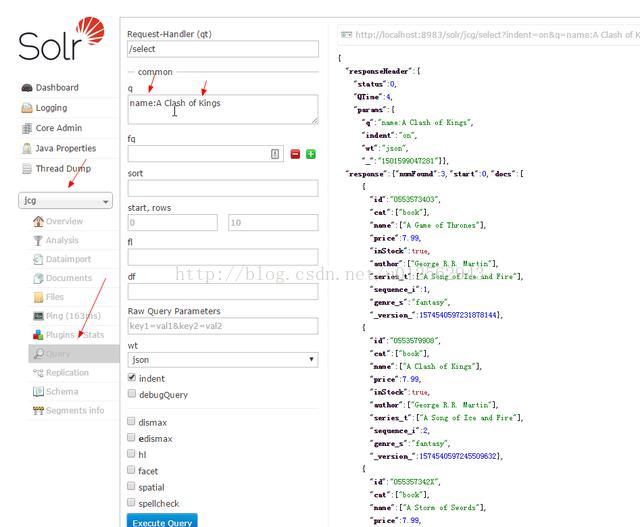Image resolution: width=640 pixels, height=527 pixels.
Task: Click the Plugins / Stats blocks icon
Action: 38,335
